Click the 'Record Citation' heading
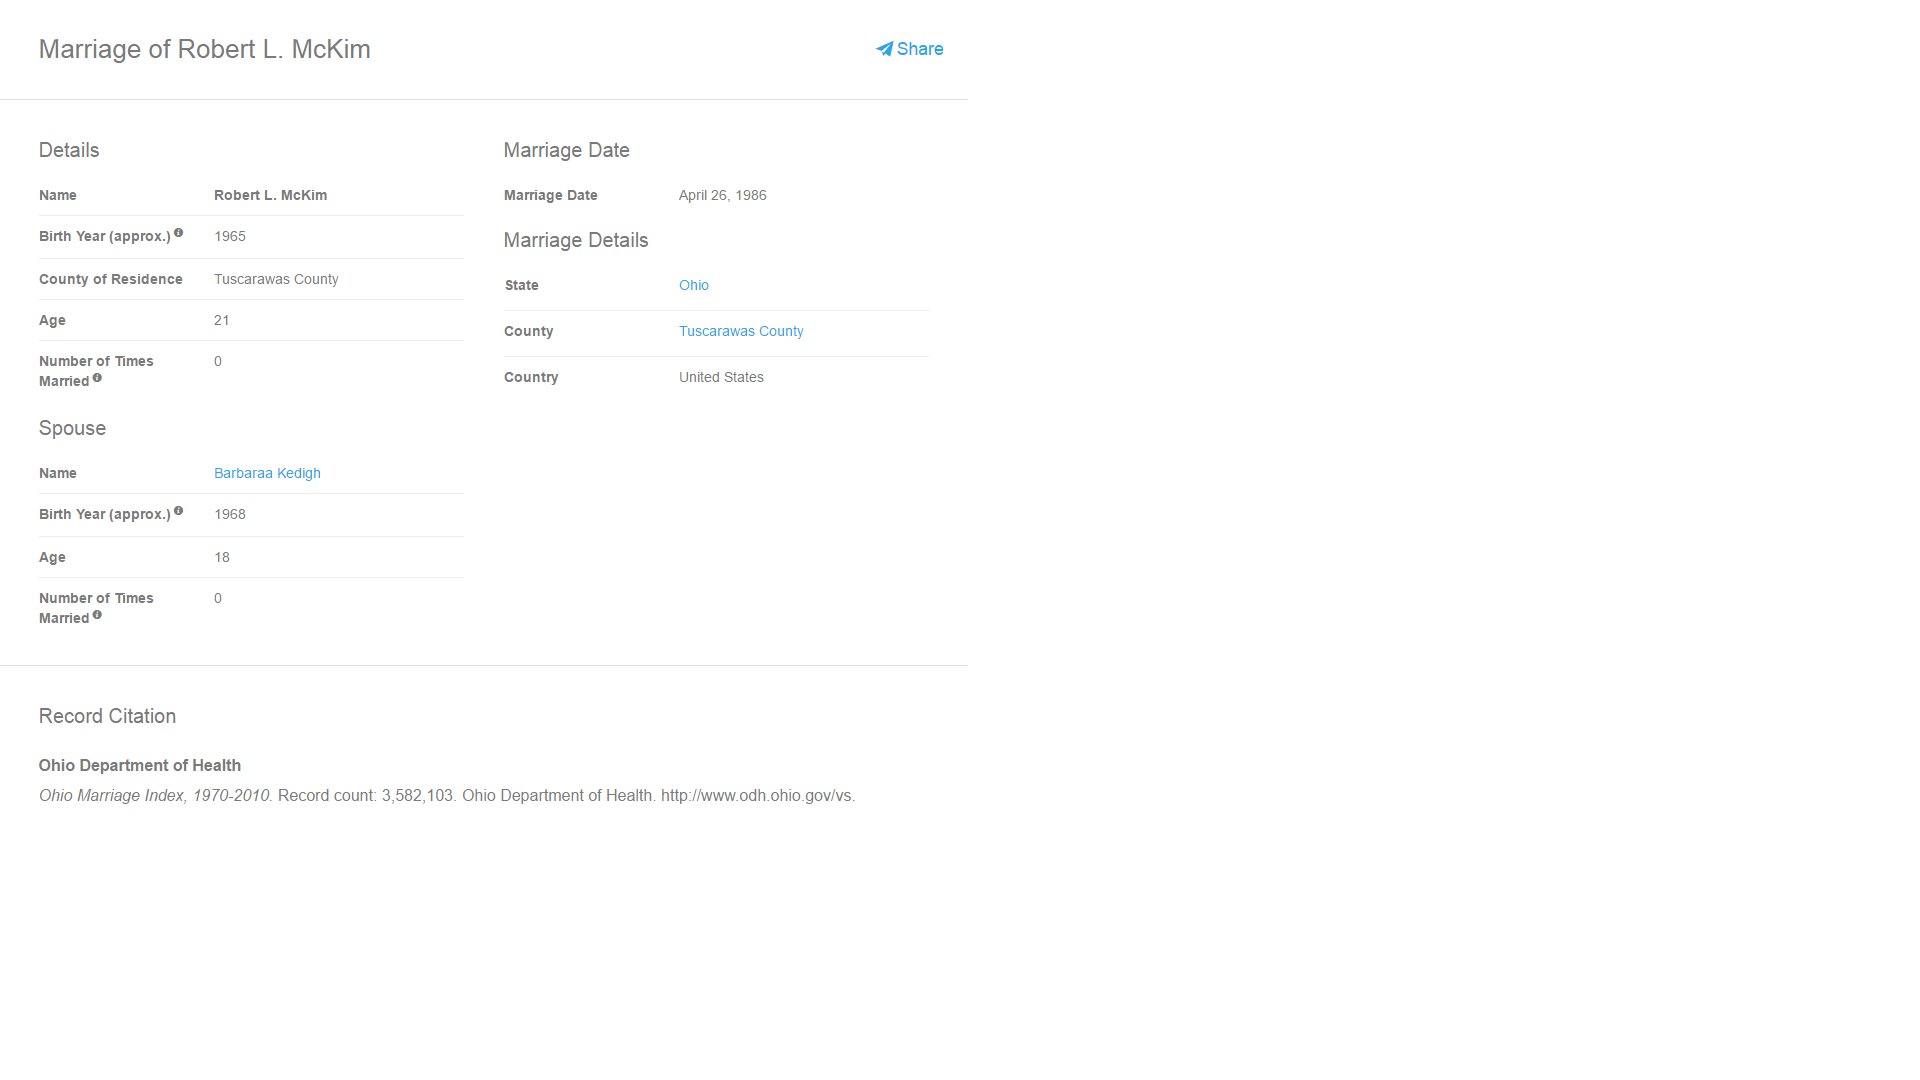The image size is (1920, 1080). pos(107,716)
